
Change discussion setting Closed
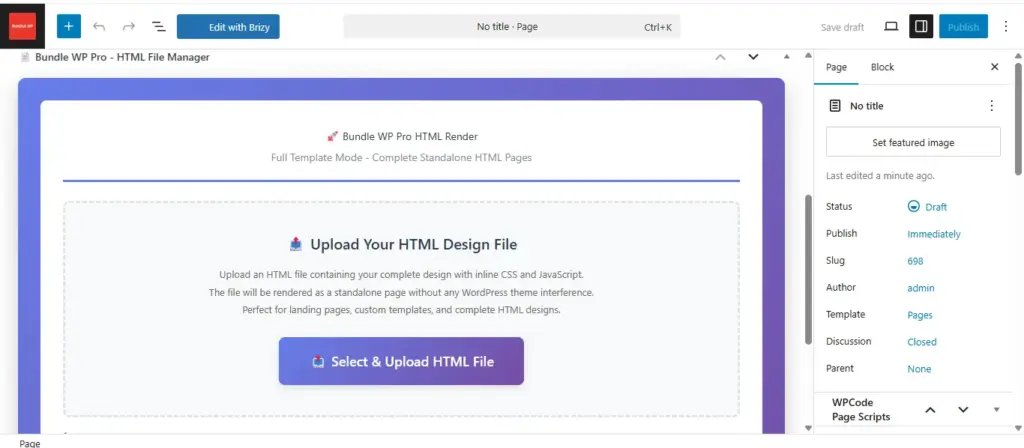921,342
